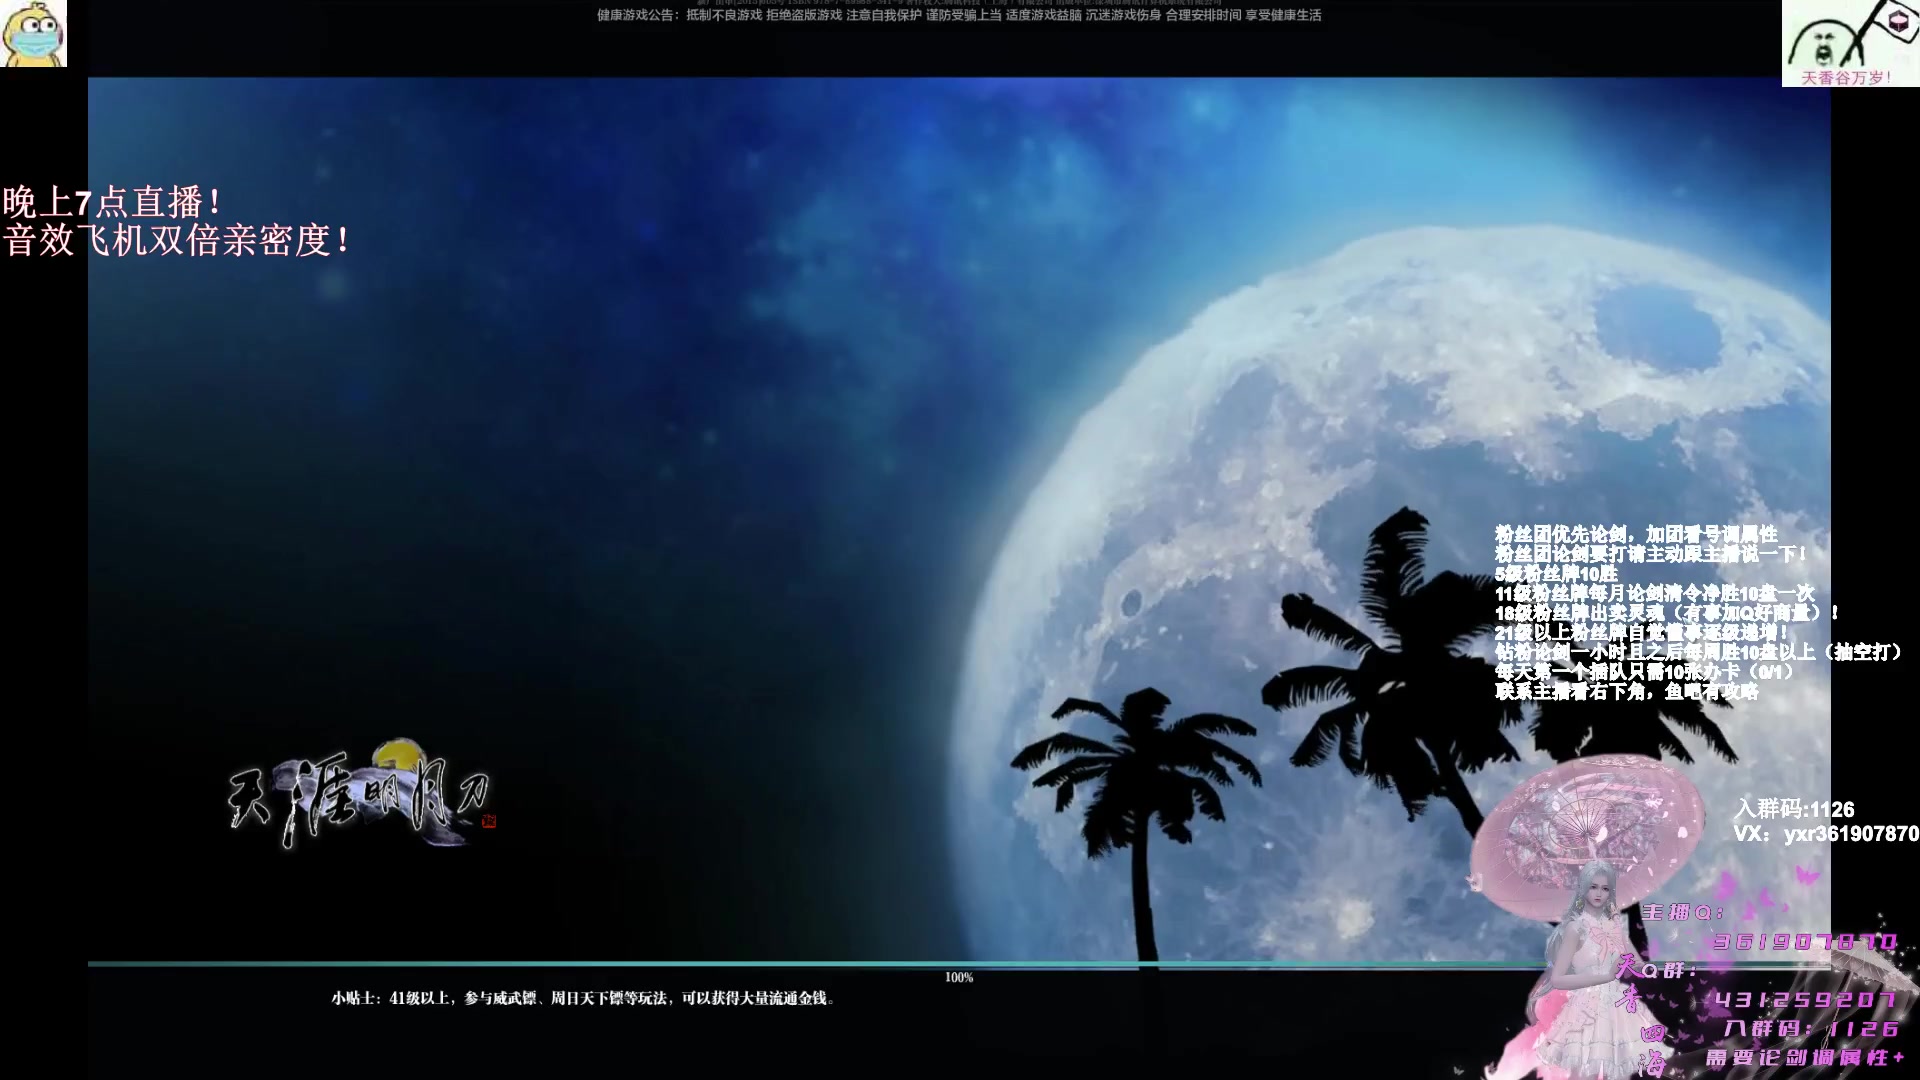Viewport: 1920px width, 1080px height.
Task: Click the masked duck avatar icon
Action: (33, 33)
